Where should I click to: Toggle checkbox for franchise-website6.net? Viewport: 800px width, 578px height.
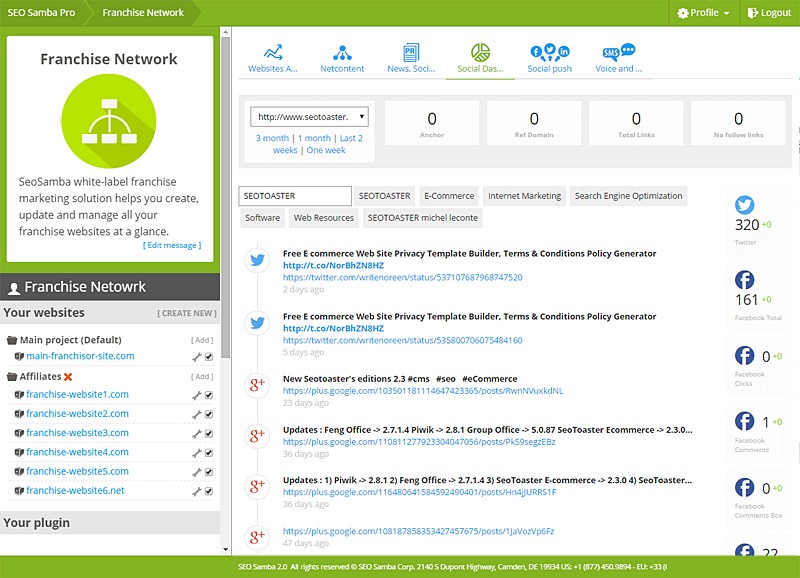click(209, 491)
